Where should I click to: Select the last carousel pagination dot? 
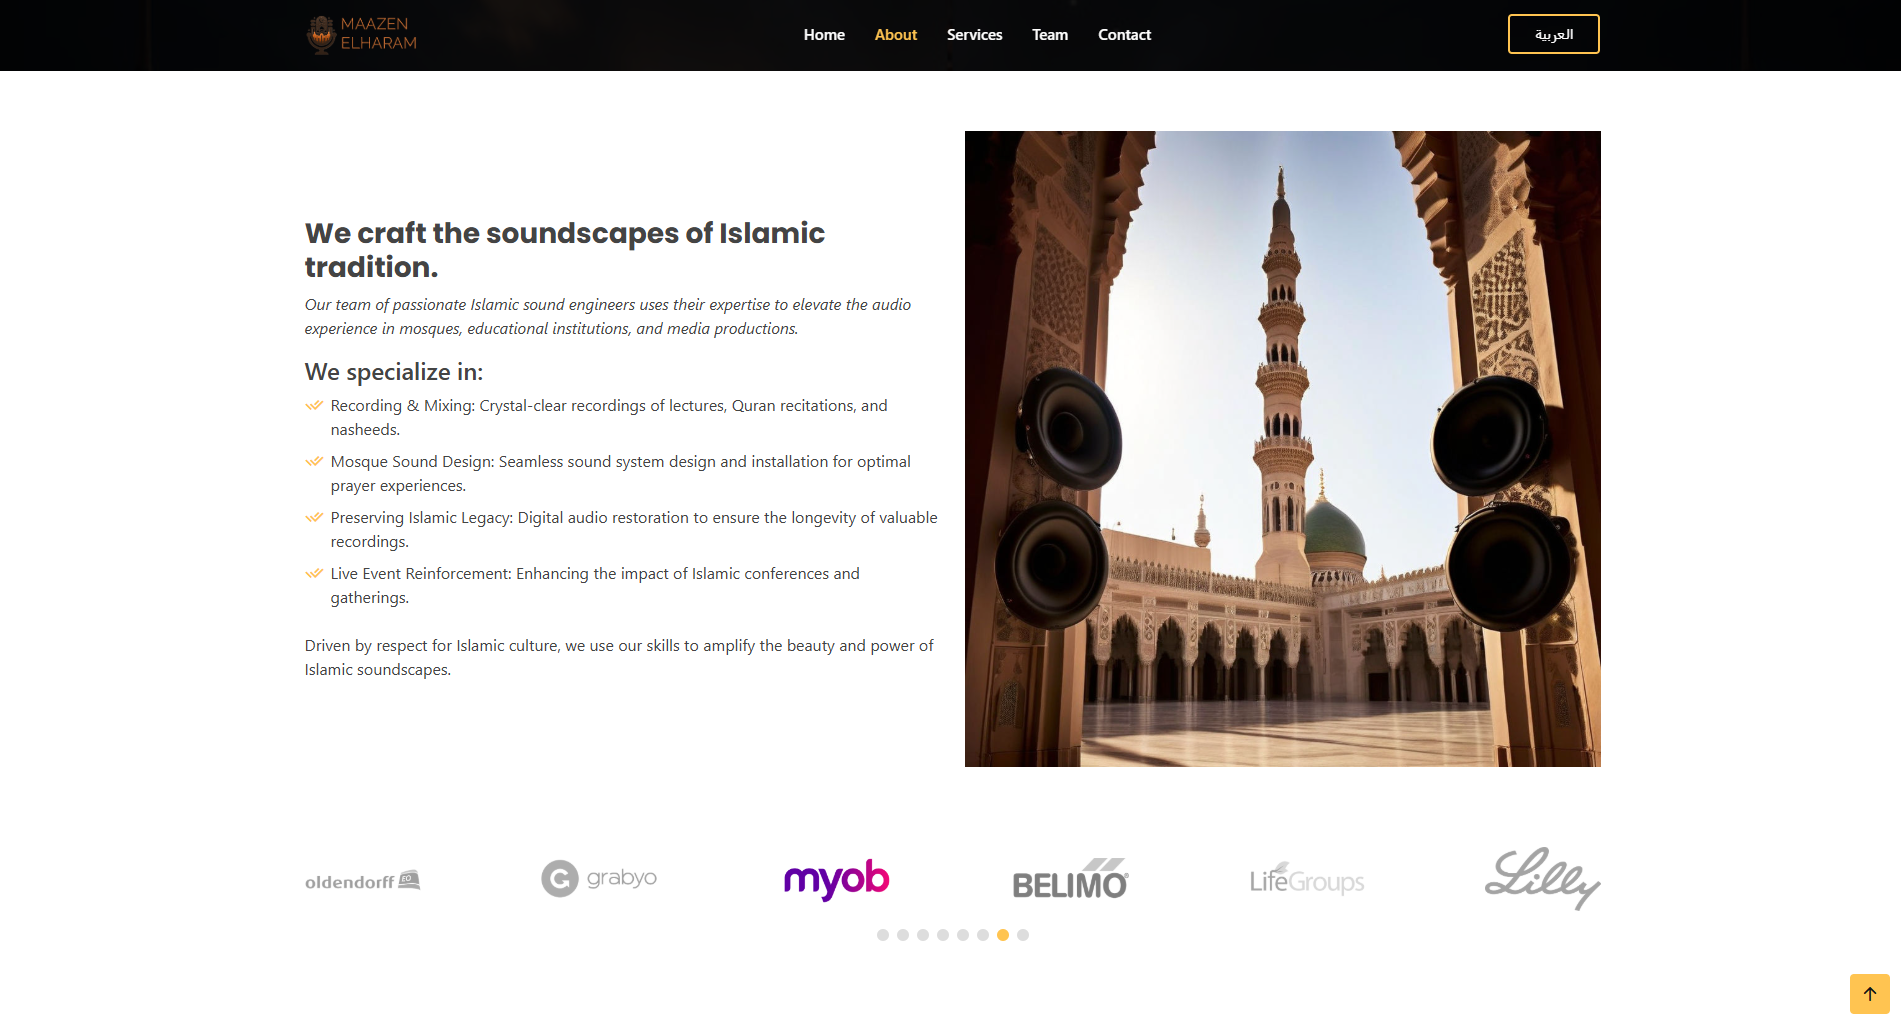(x=1023, y=935)
